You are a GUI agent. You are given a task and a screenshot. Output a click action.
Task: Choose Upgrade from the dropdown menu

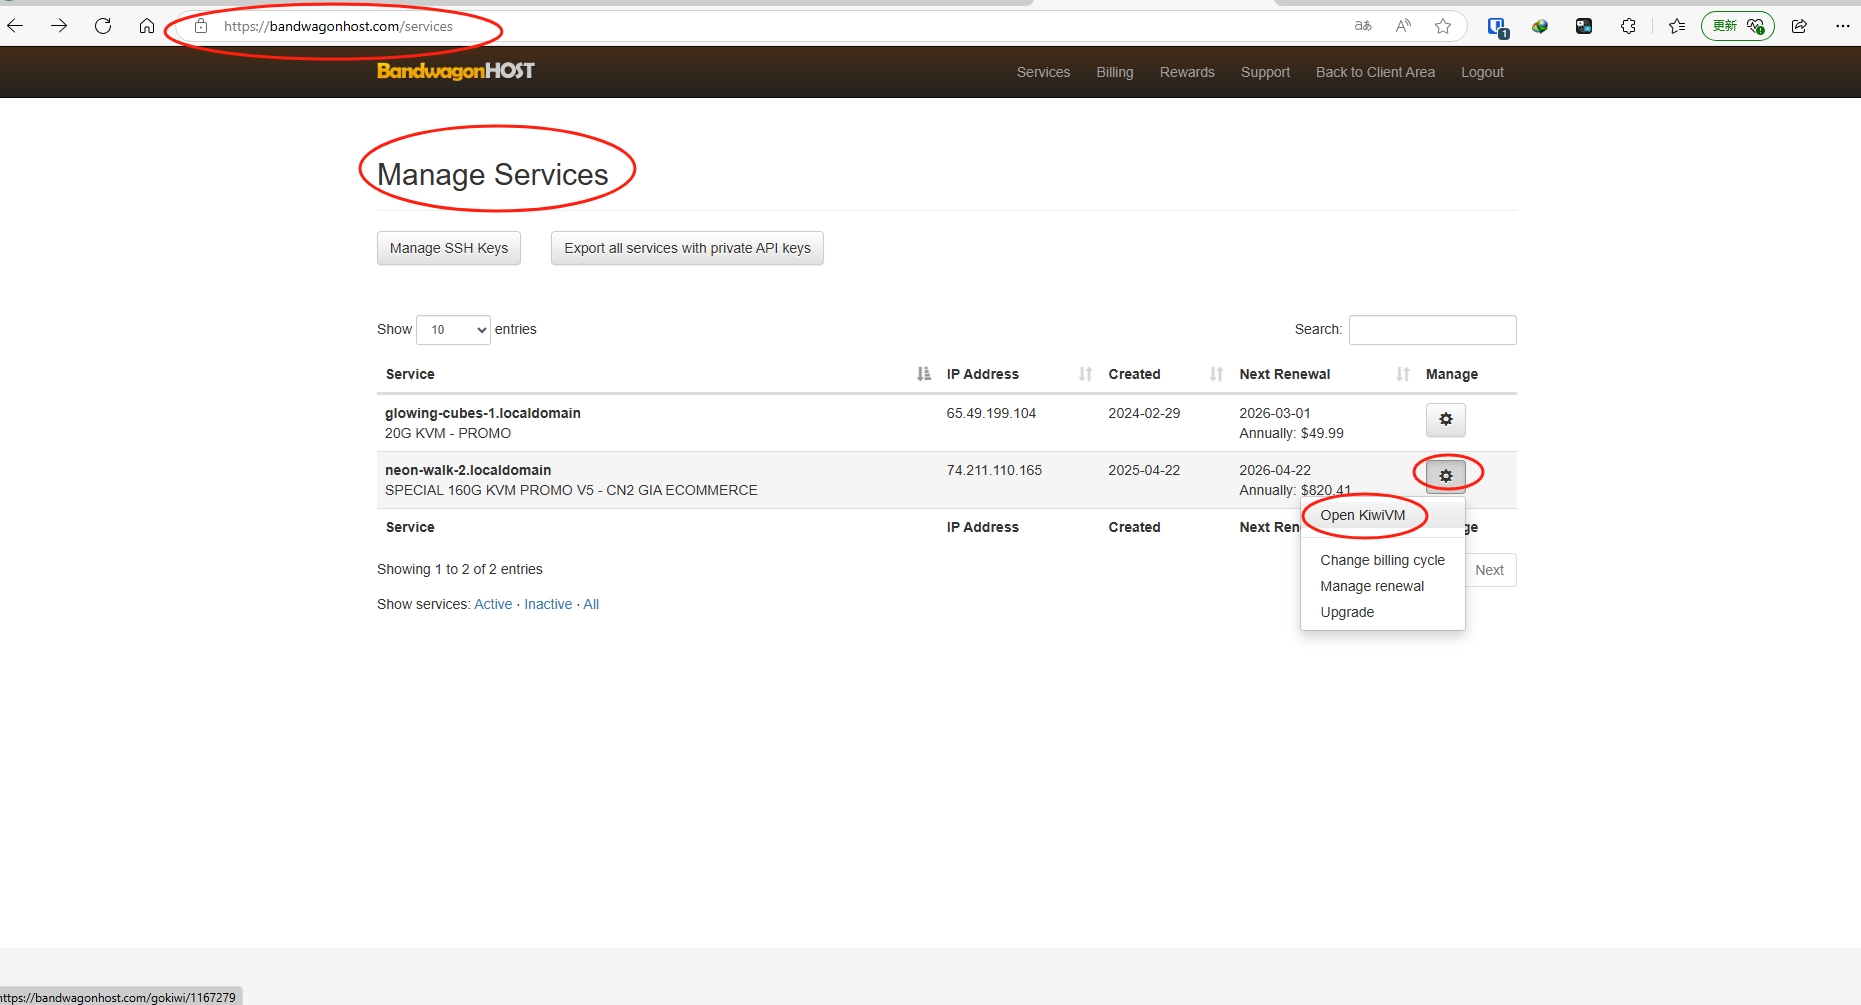pos(1383,612)
